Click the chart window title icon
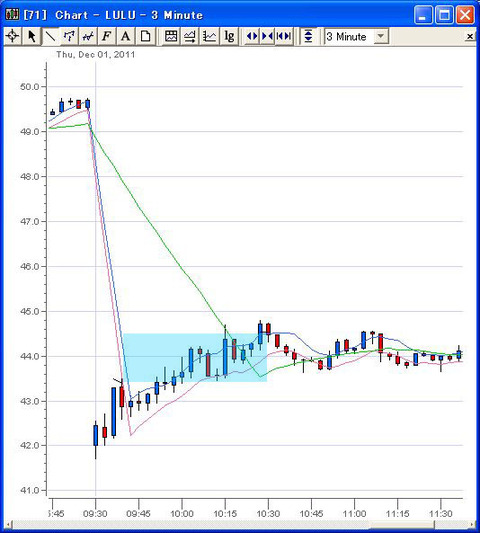This screenshot has width=480, height=533. [12, 15]
